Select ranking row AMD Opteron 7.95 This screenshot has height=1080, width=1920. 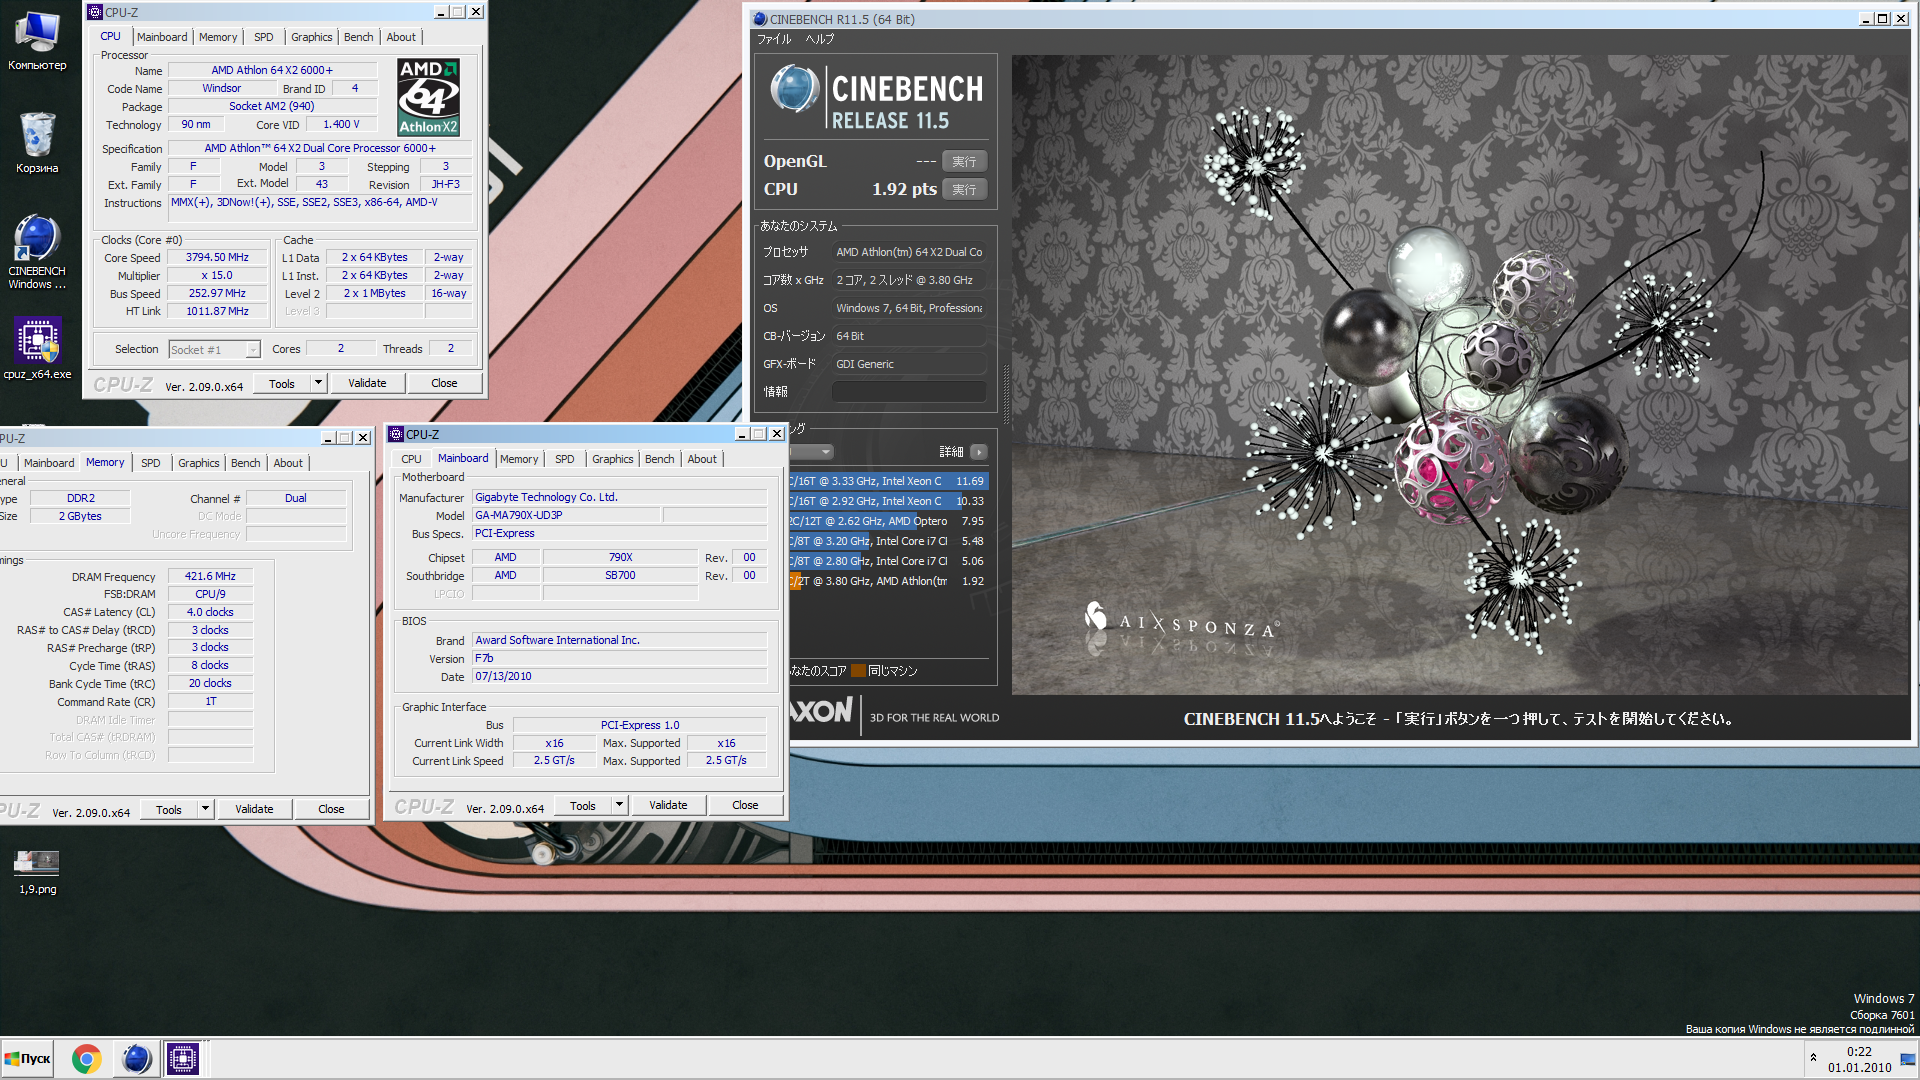(888, 521)
